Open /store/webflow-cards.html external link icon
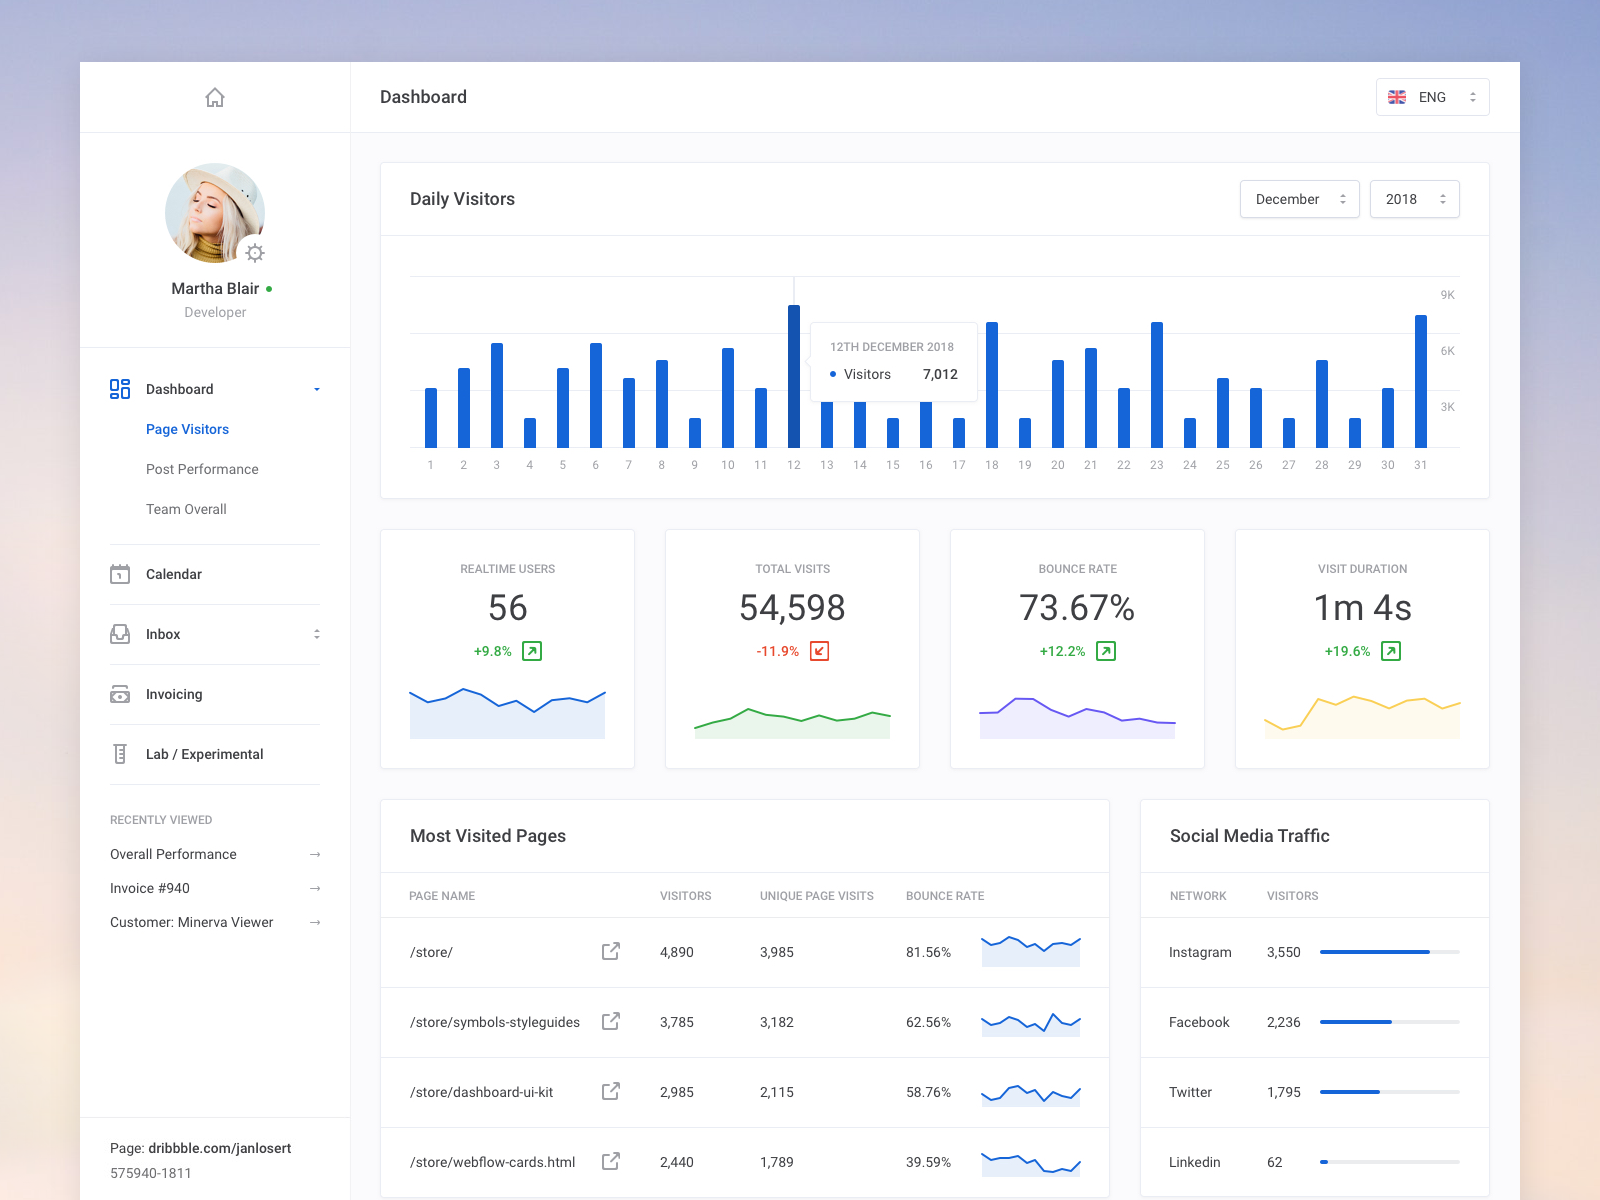Image resolution: width=1600 pixels, height=1200 pixels. [611, 1161]
